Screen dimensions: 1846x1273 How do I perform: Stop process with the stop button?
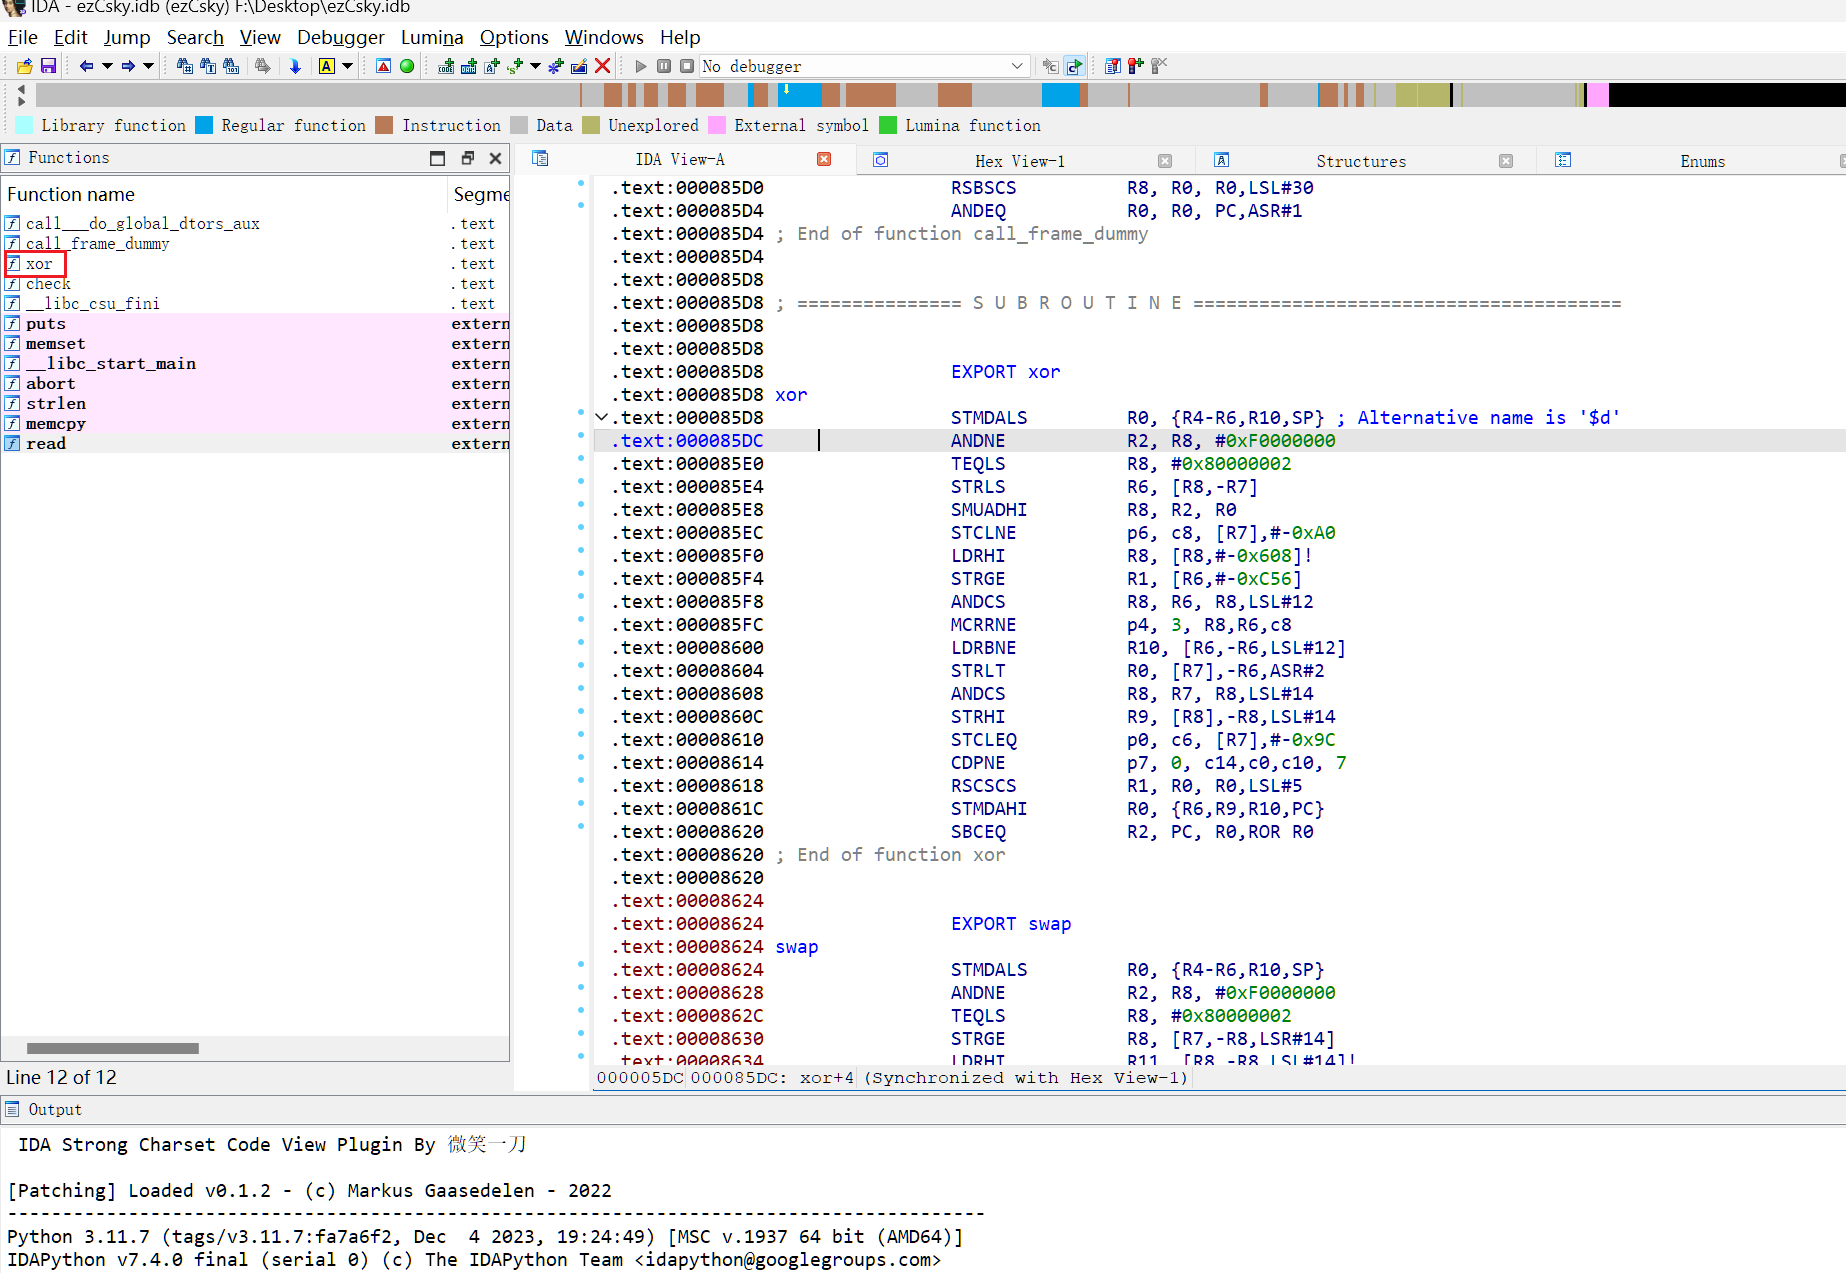coord(687,66)
